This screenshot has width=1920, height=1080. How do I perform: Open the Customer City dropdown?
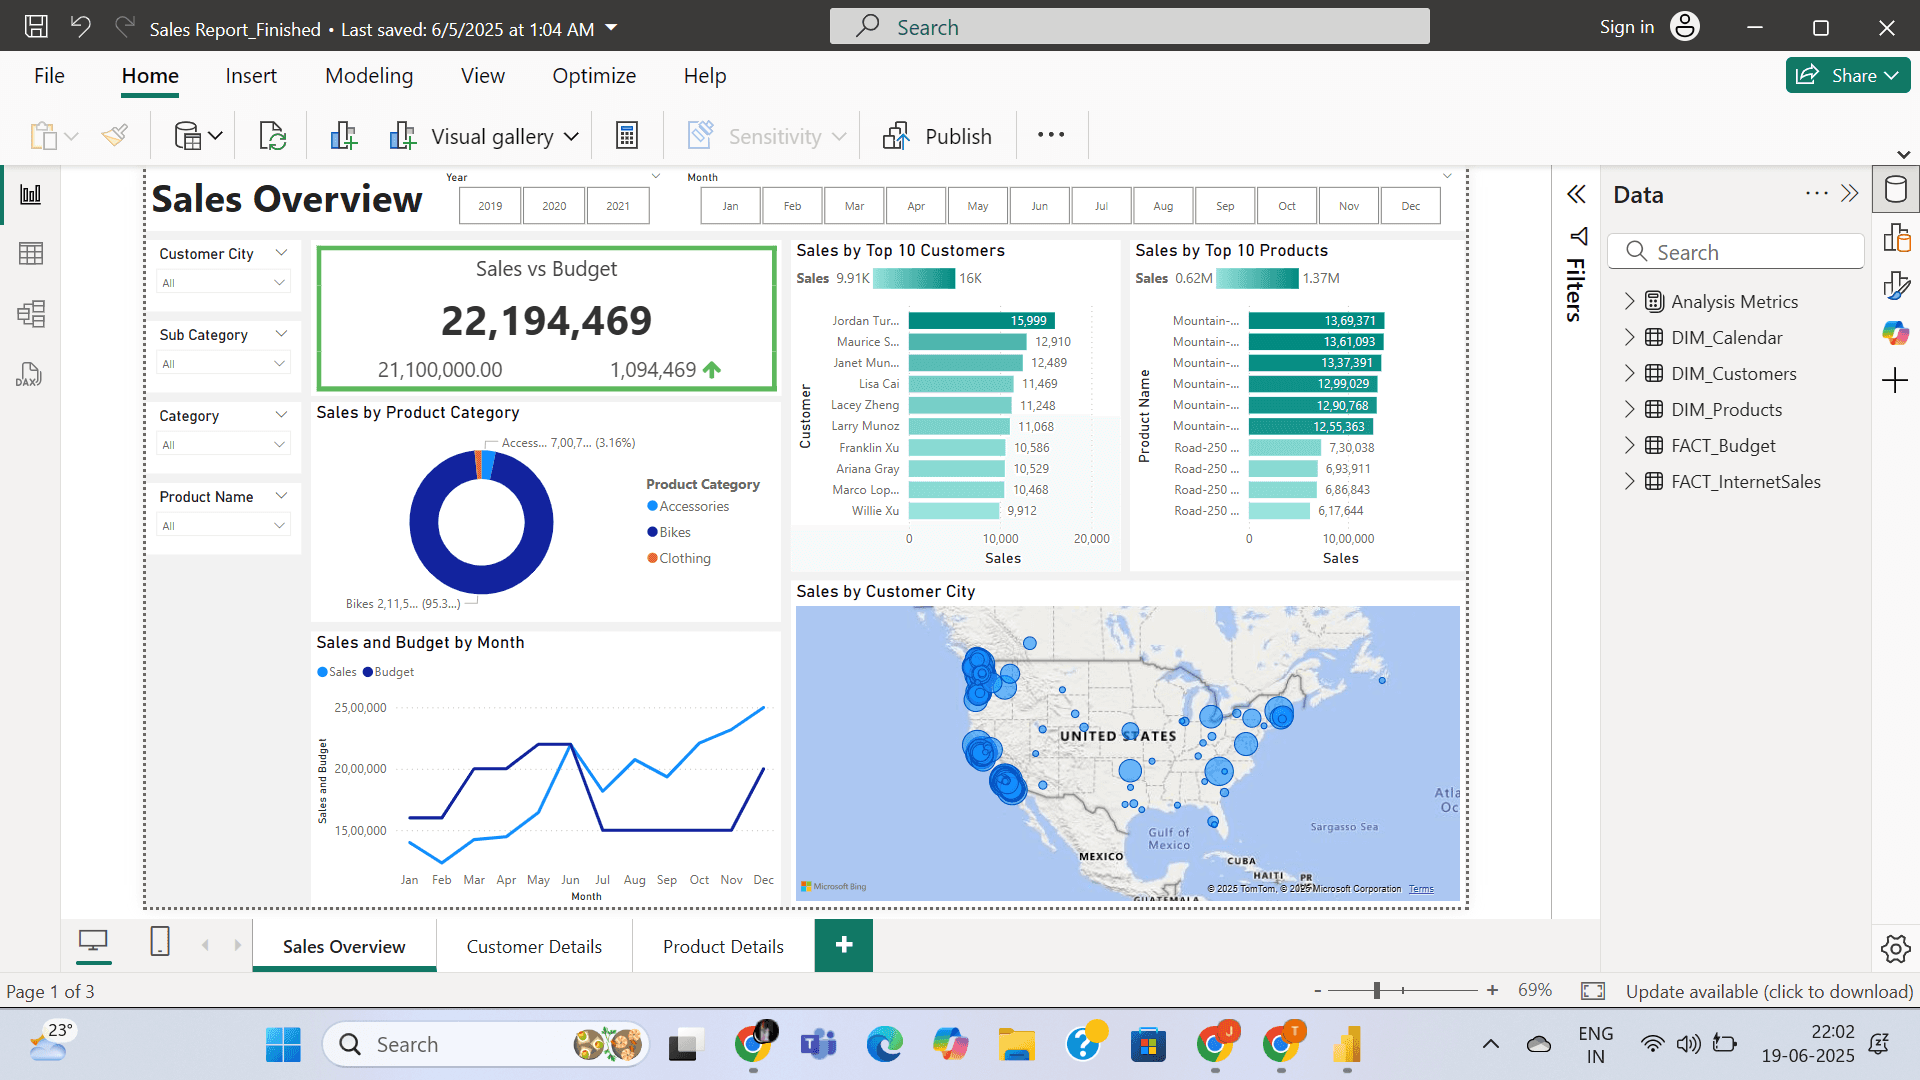coord(222,283)
